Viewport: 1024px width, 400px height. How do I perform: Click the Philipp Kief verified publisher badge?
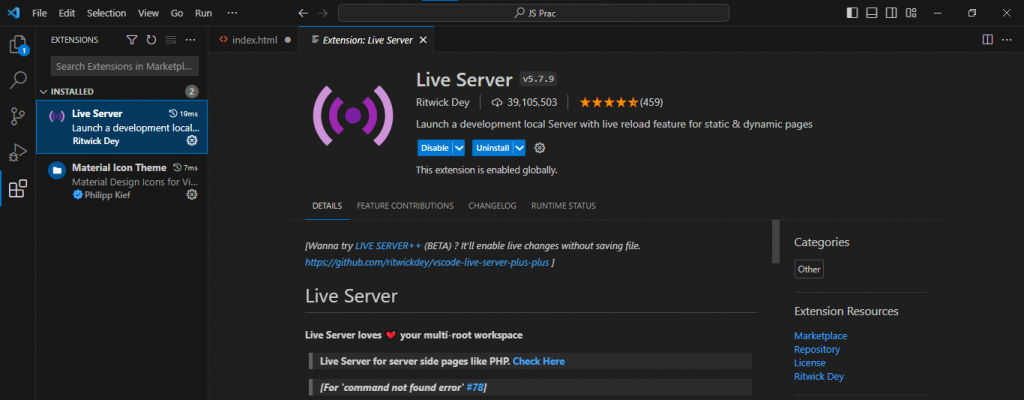click(x=78, y=195)
